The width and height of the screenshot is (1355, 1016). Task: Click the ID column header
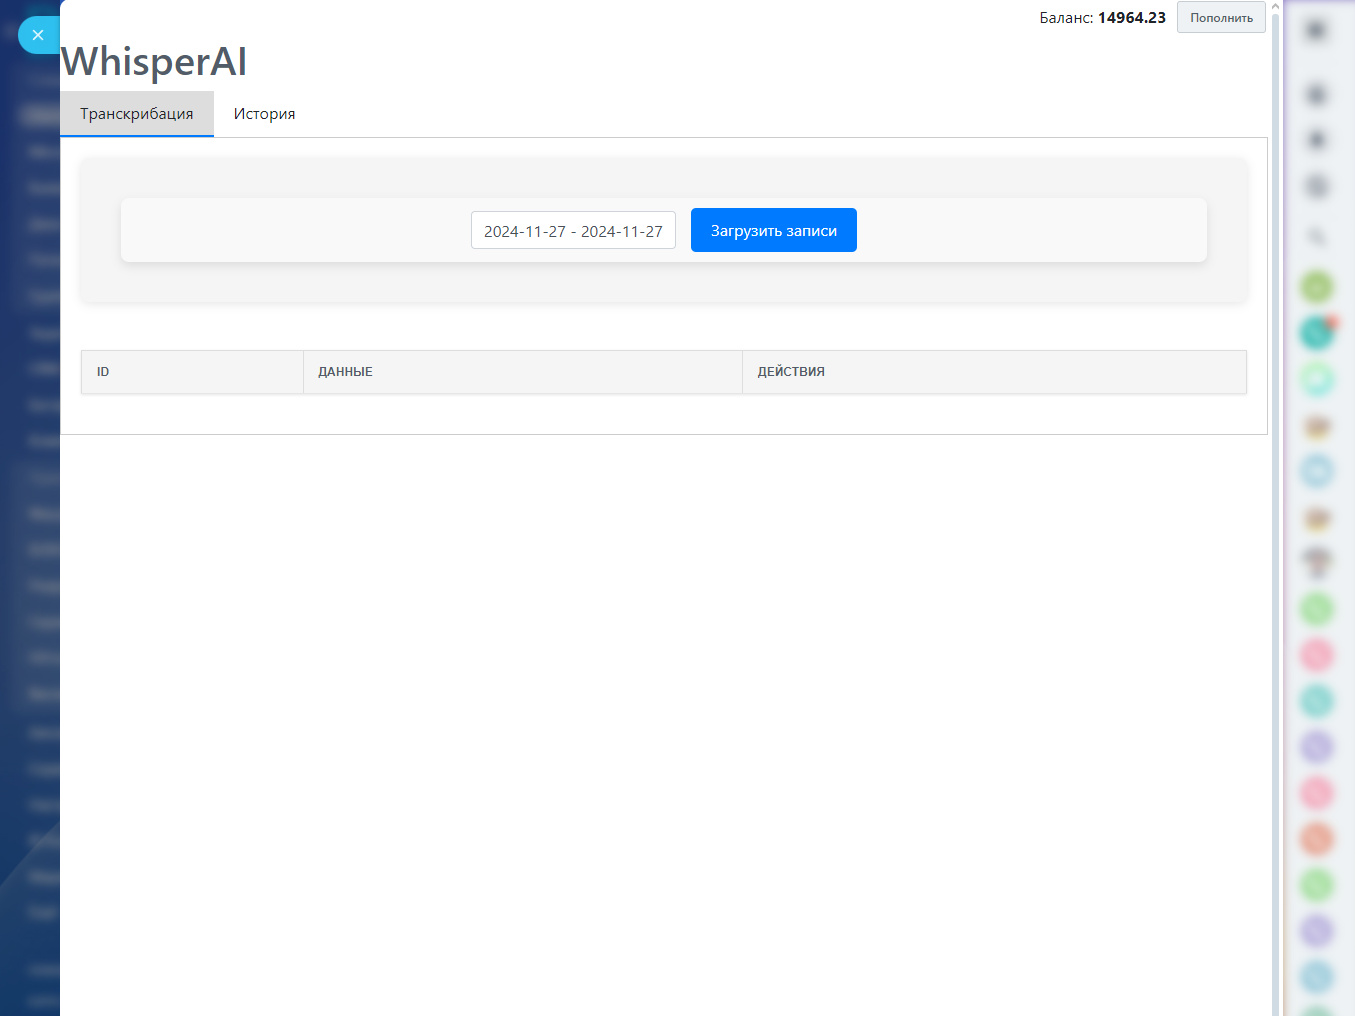[192, 372]
